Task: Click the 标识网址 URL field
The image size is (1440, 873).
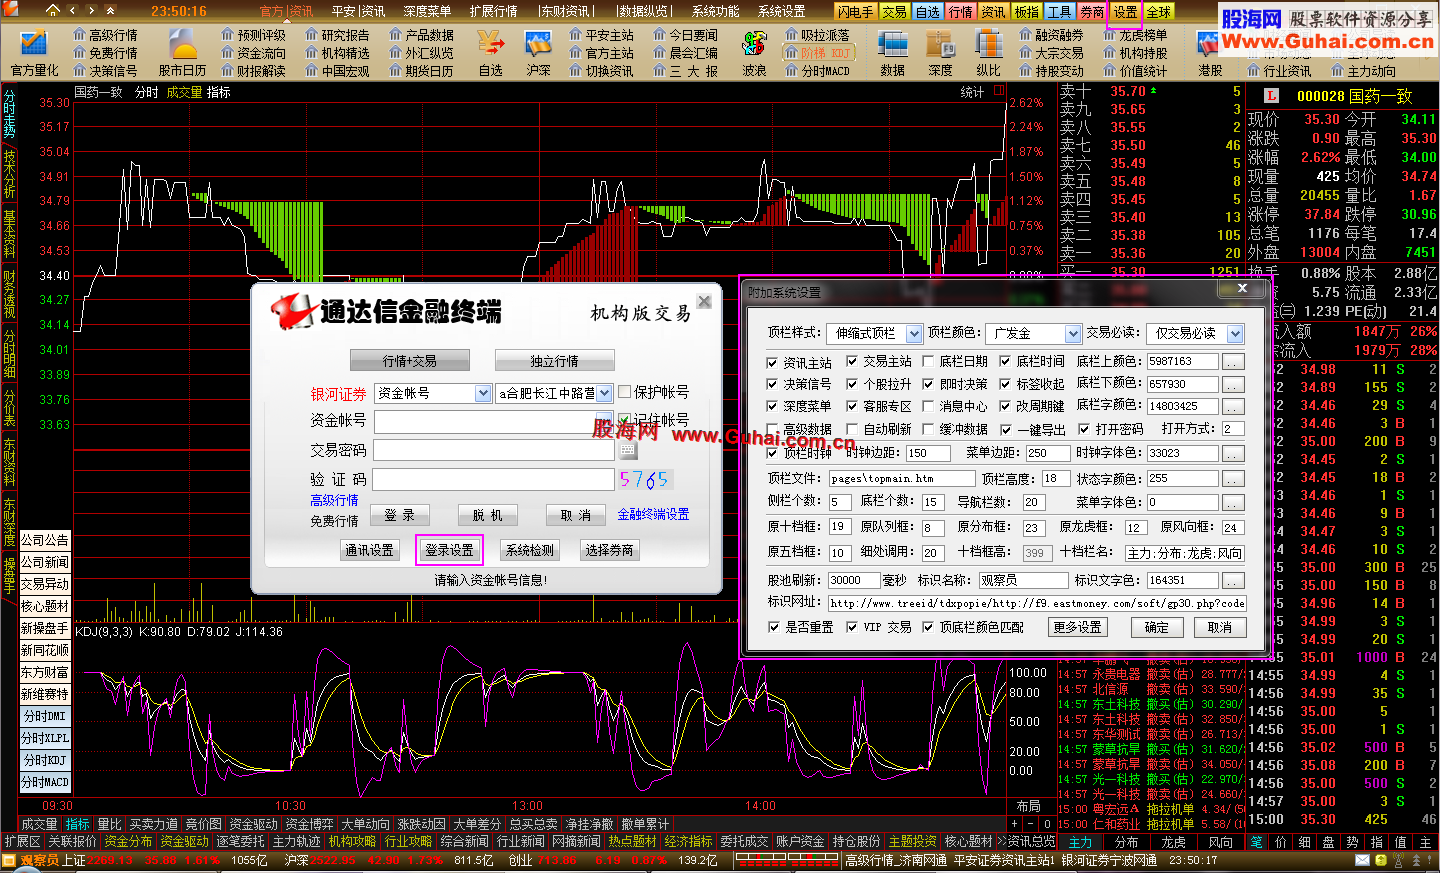Action: [1037, 603]
